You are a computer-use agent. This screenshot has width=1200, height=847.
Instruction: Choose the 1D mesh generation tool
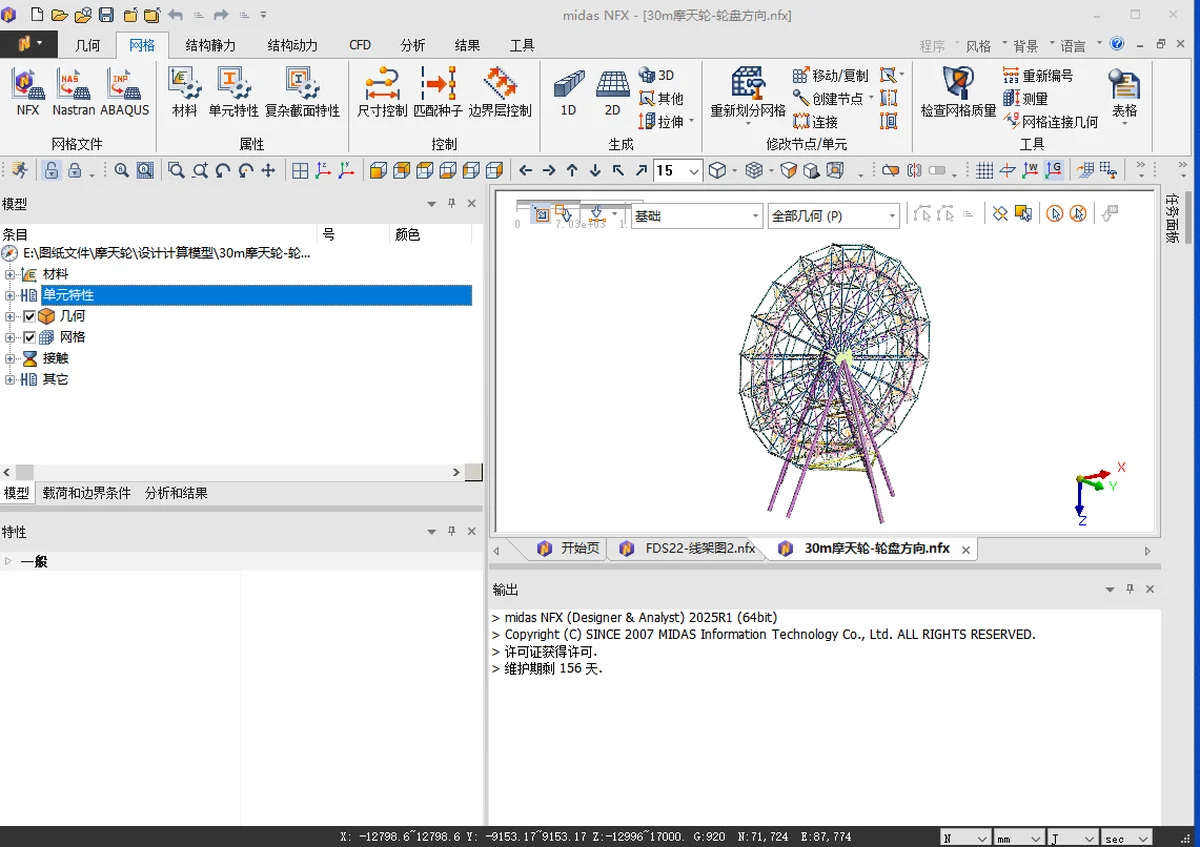pyautogui.click(x=568, y=94)
